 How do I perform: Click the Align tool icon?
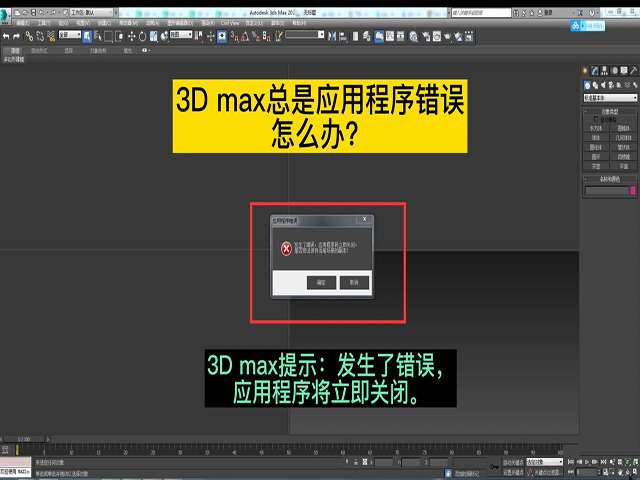pos(343,37)
